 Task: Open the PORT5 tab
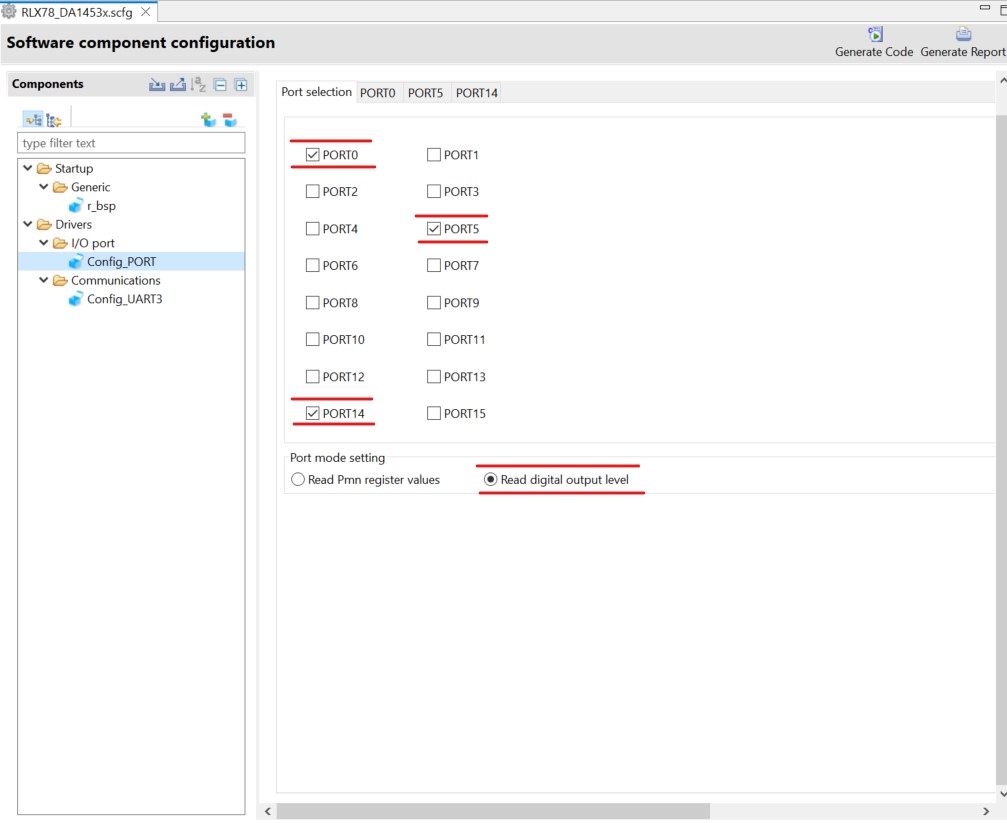click(x=426, y=93)
